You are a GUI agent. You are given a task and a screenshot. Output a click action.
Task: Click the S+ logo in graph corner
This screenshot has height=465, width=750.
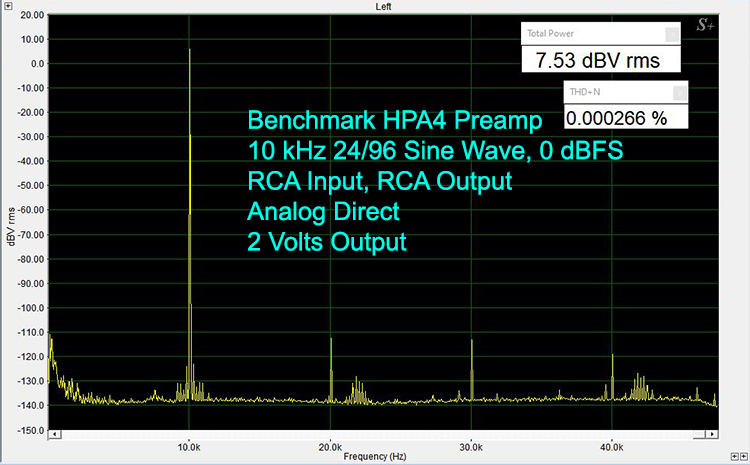point(705,26)
